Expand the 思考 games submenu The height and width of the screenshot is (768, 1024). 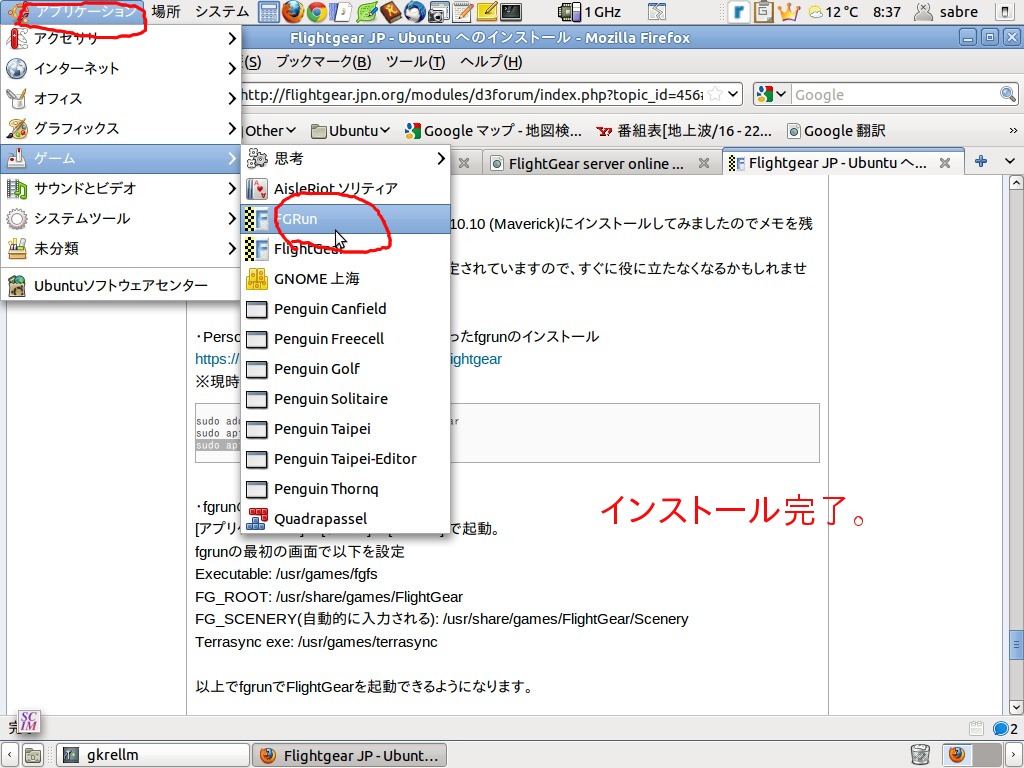[345, 159]
